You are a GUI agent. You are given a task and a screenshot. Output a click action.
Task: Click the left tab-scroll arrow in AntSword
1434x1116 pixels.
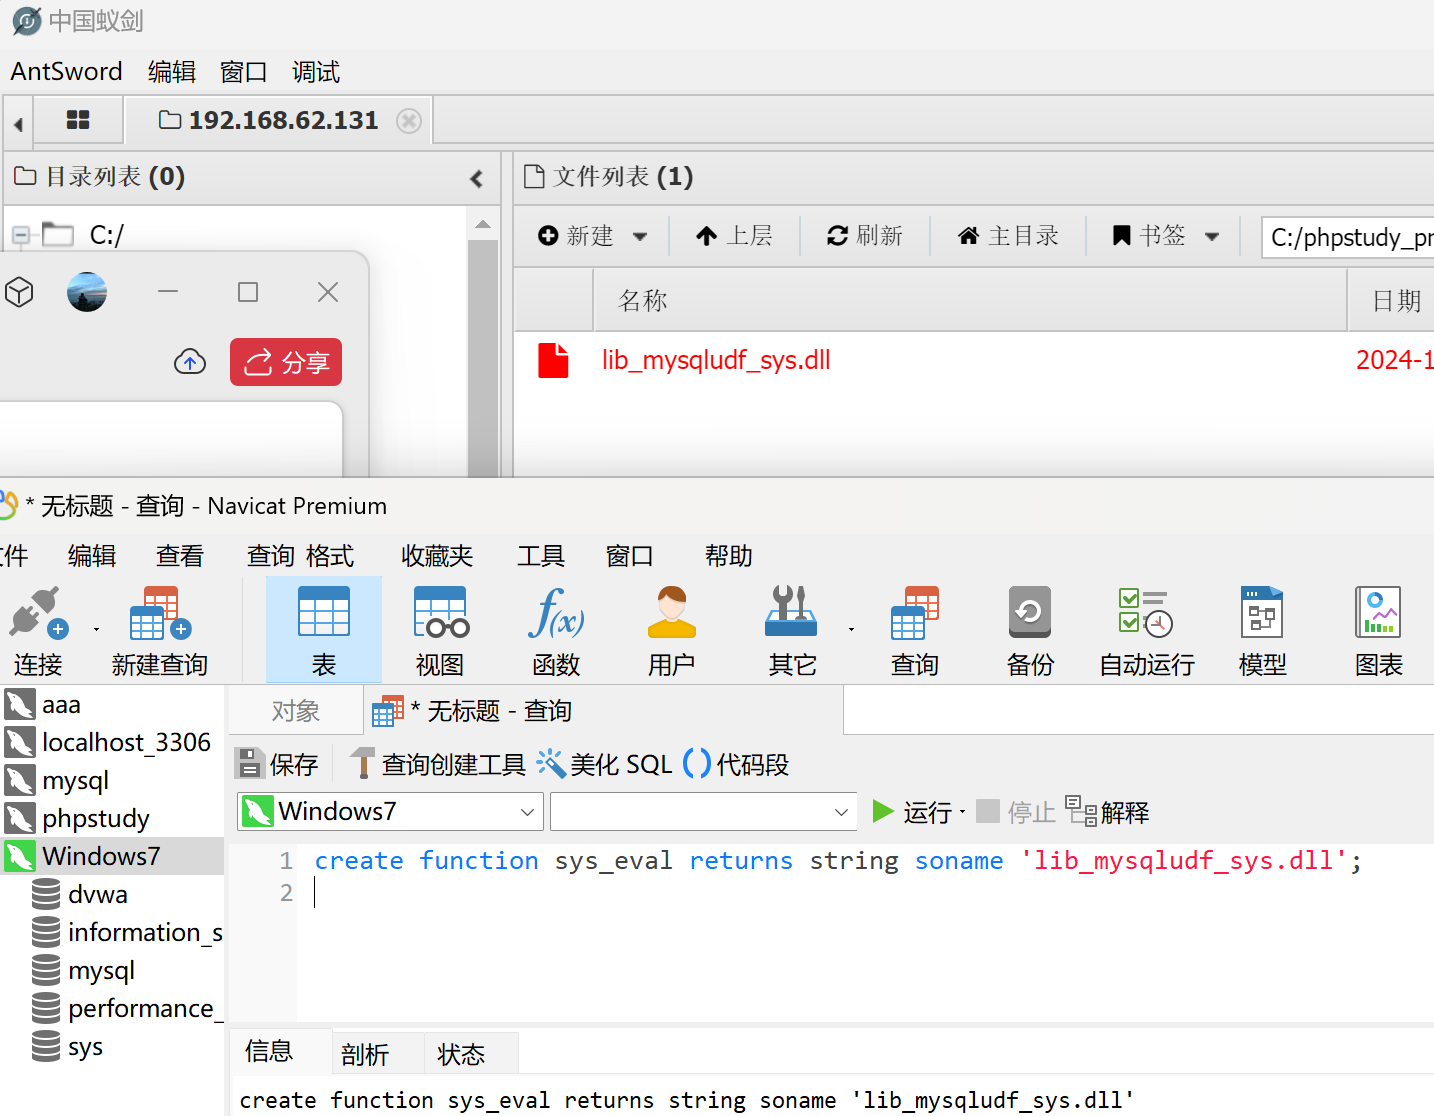[x=18, y=124]
